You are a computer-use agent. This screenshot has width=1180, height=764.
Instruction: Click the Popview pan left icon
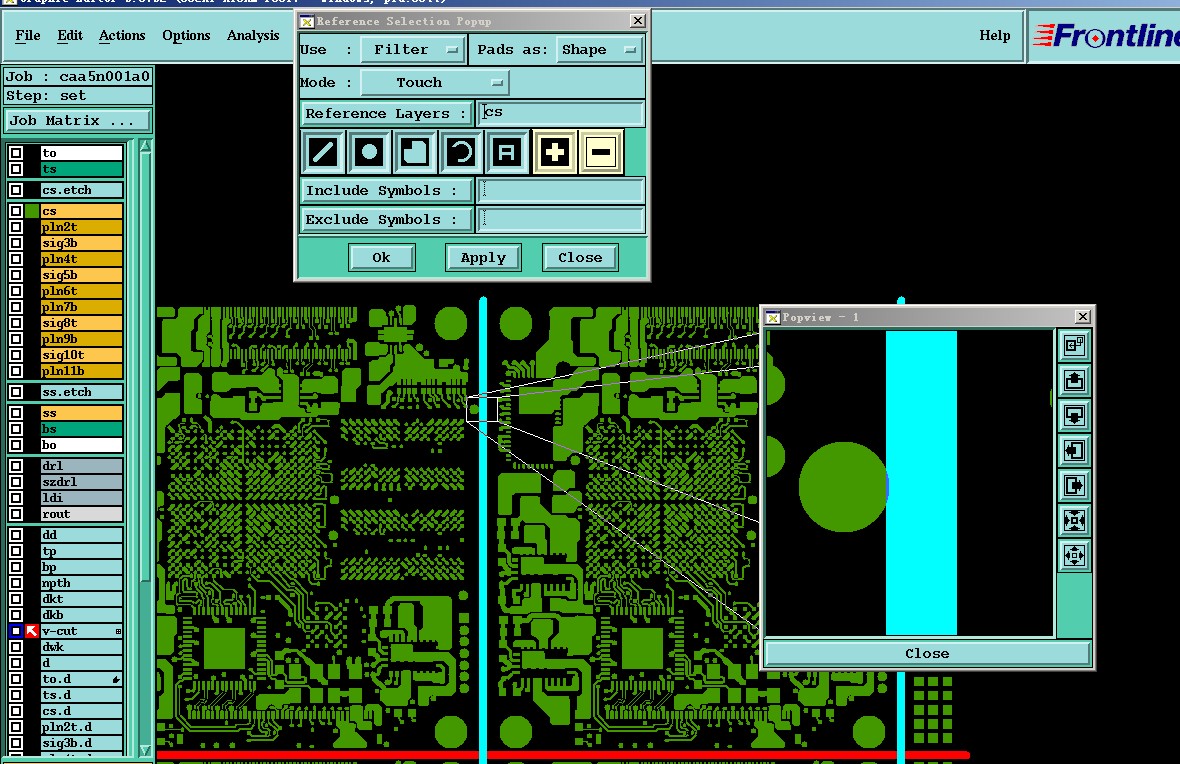coord(1074,450)
